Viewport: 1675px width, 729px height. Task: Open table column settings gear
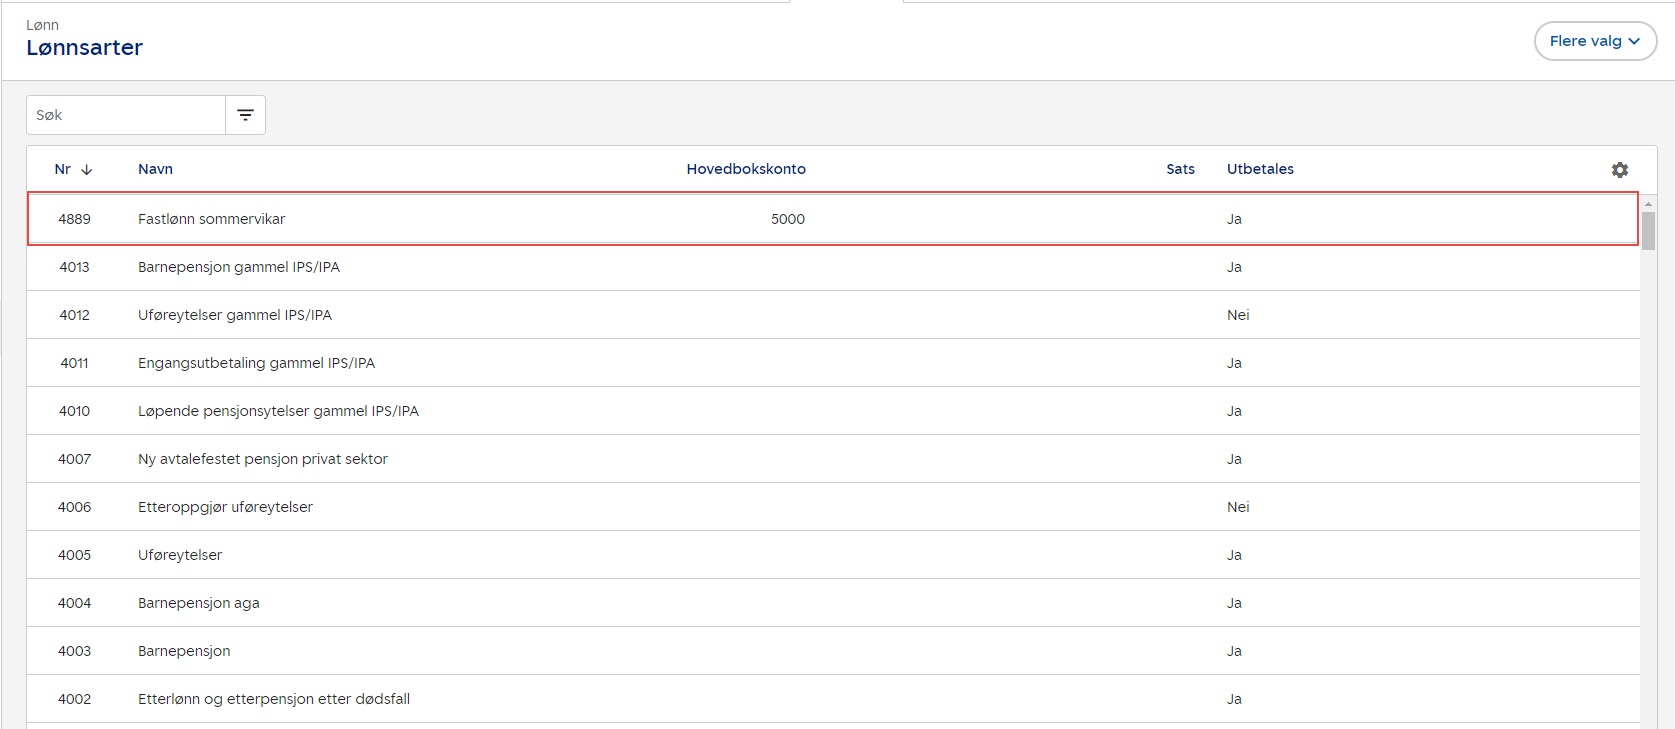coord(1619,170)
